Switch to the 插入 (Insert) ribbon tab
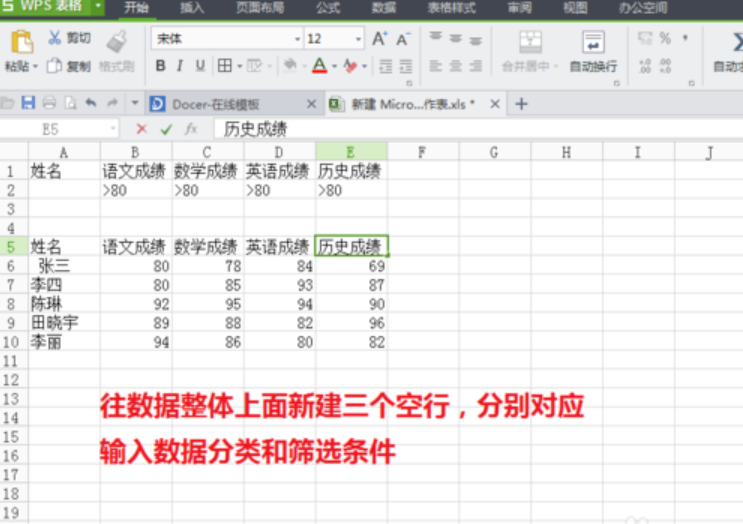 point(193,8)
